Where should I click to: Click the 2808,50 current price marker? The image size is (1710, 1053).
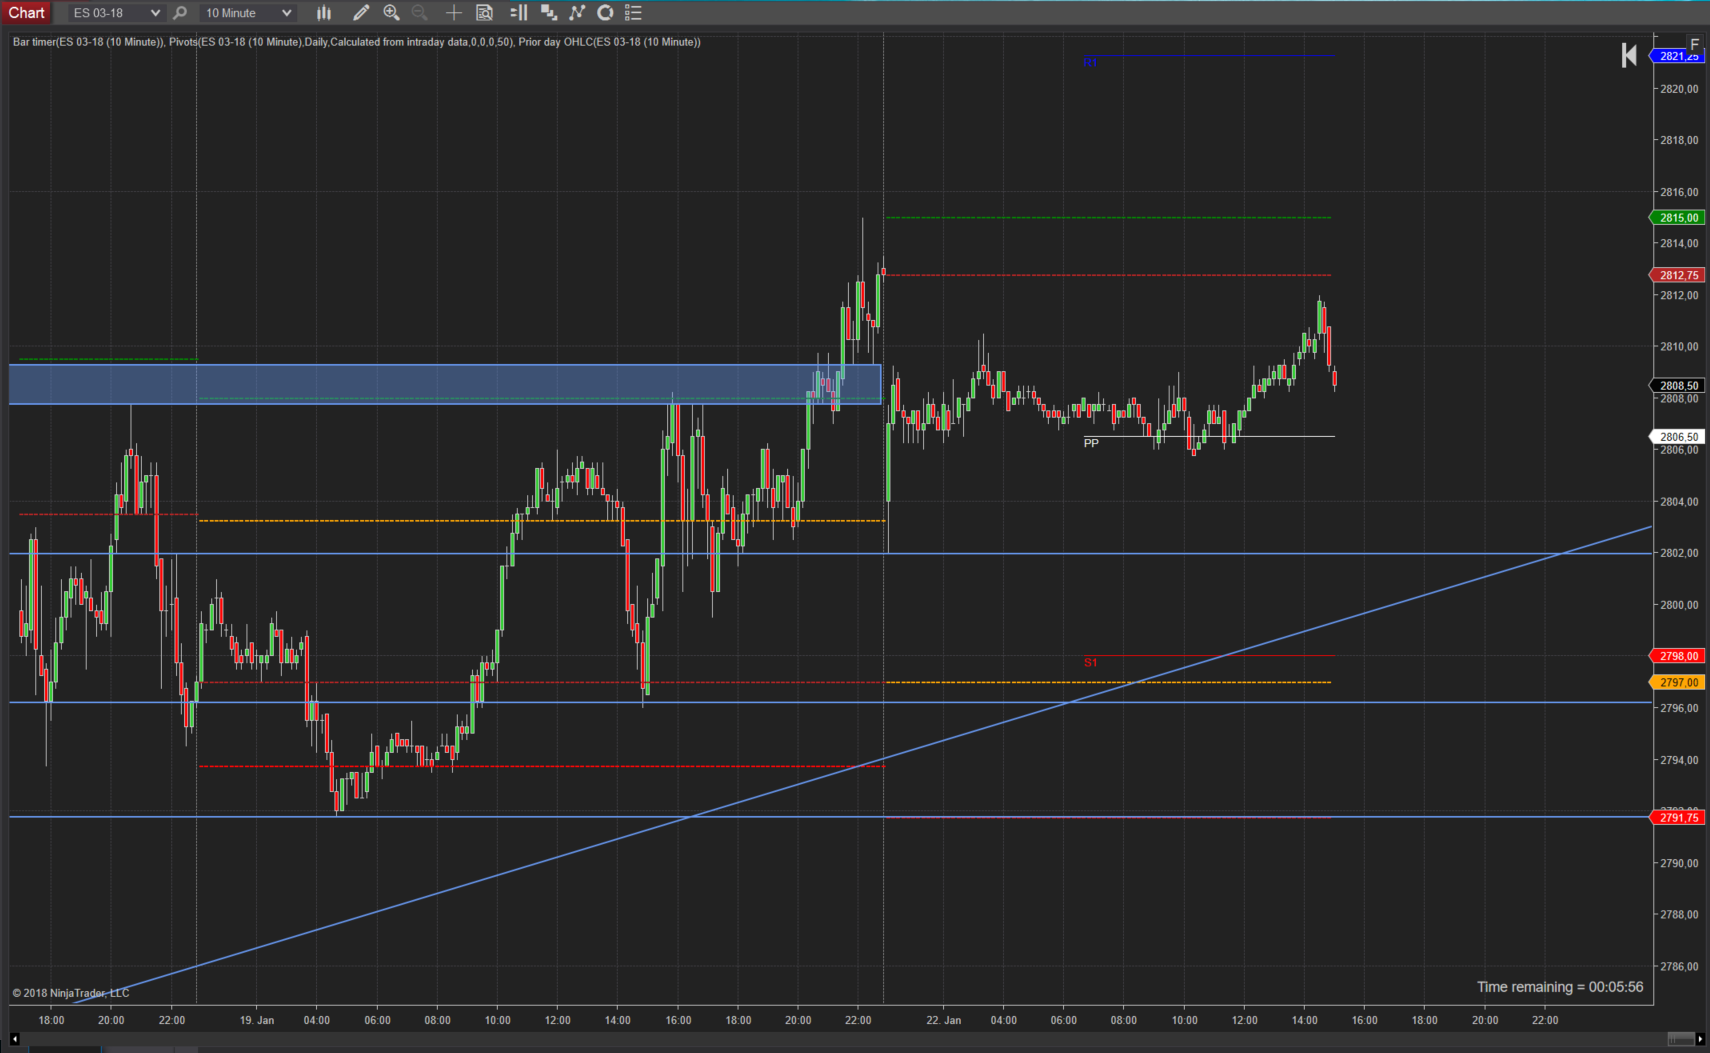pos(1677,385)
